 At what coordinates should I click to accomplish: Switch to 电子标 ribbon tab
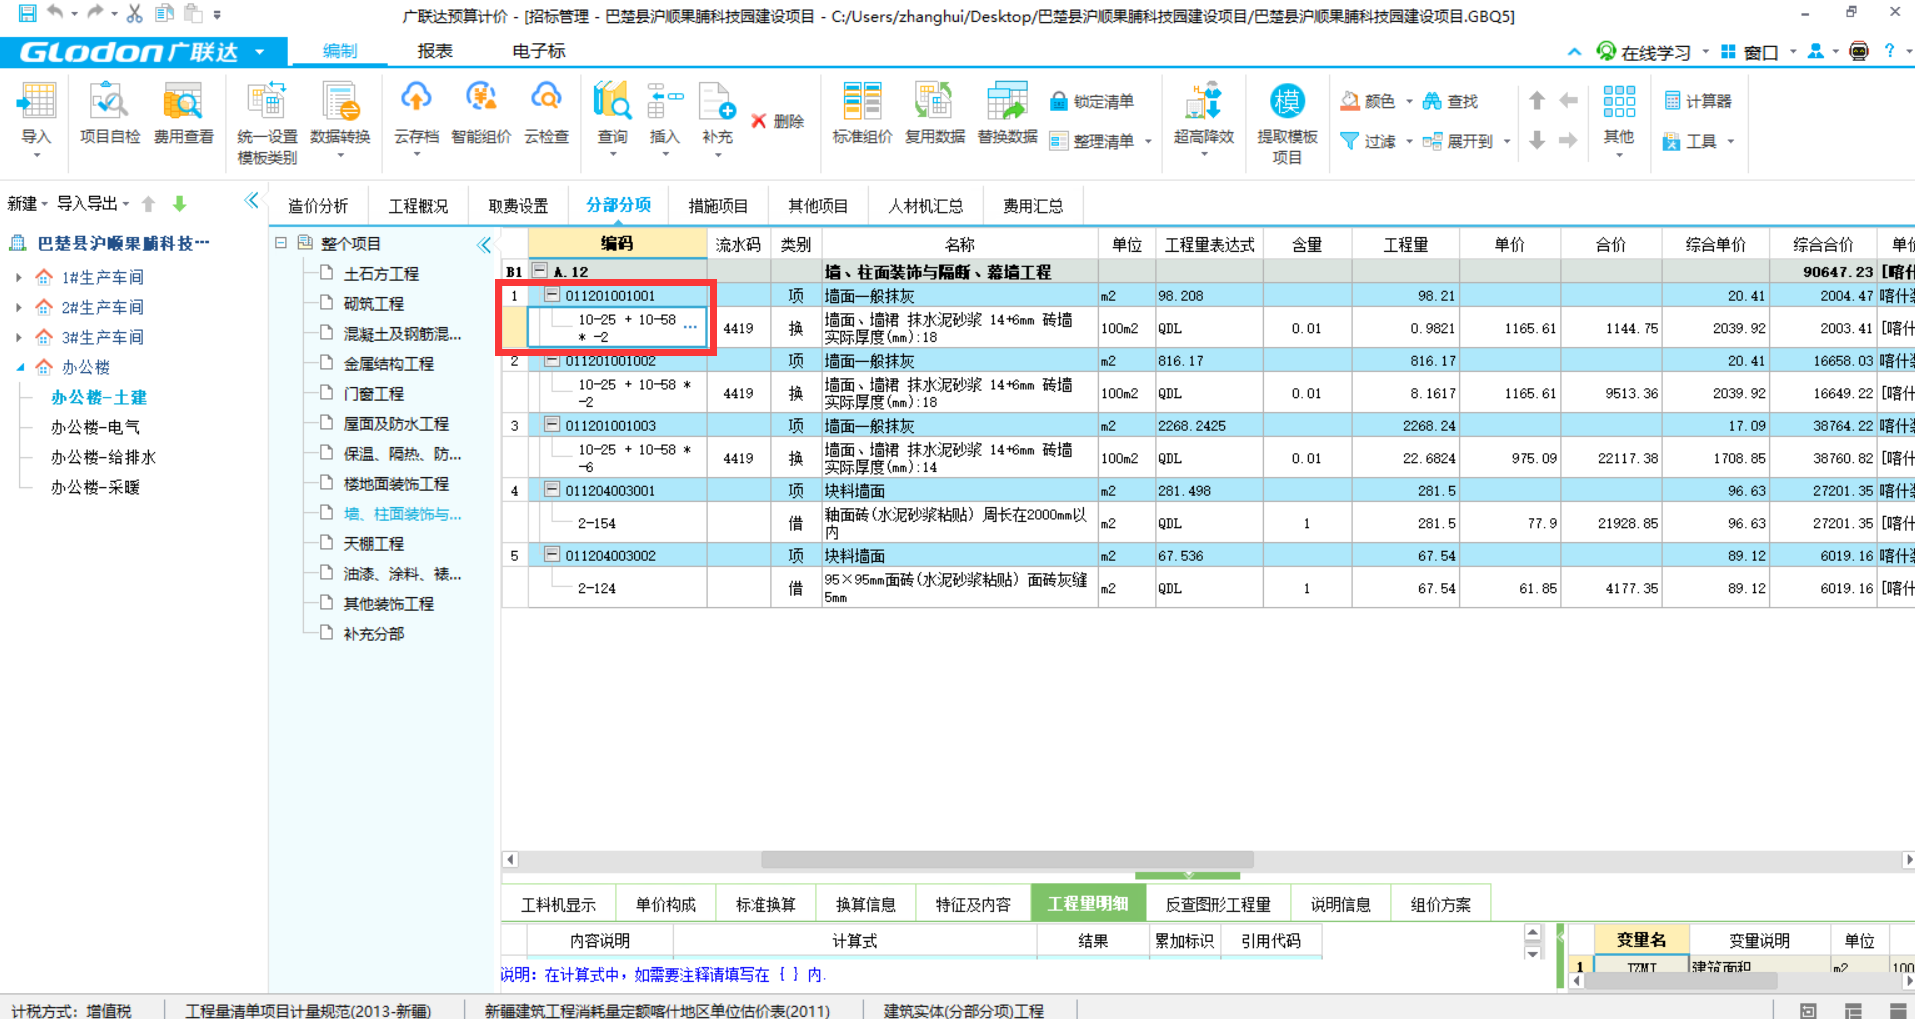(538, 51)
